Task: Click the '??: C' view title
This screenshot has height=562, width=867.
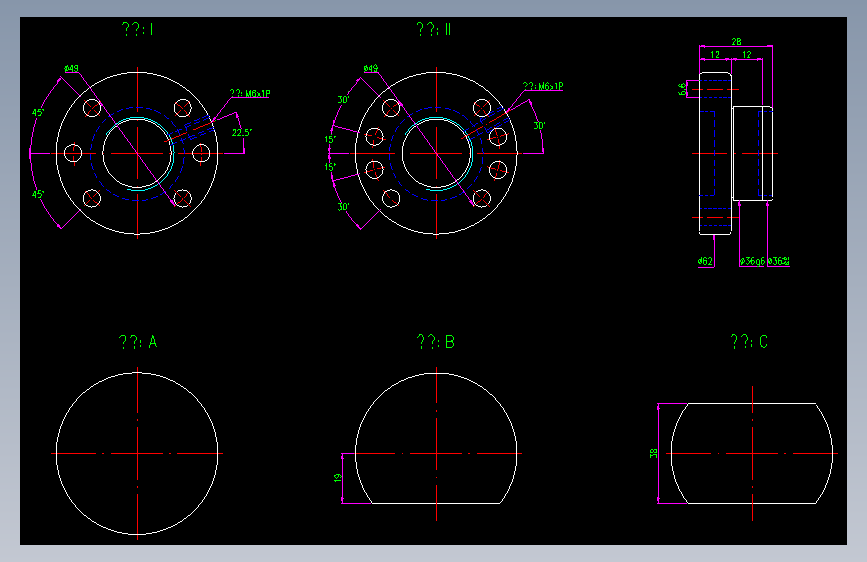Action: pos(749,341)
